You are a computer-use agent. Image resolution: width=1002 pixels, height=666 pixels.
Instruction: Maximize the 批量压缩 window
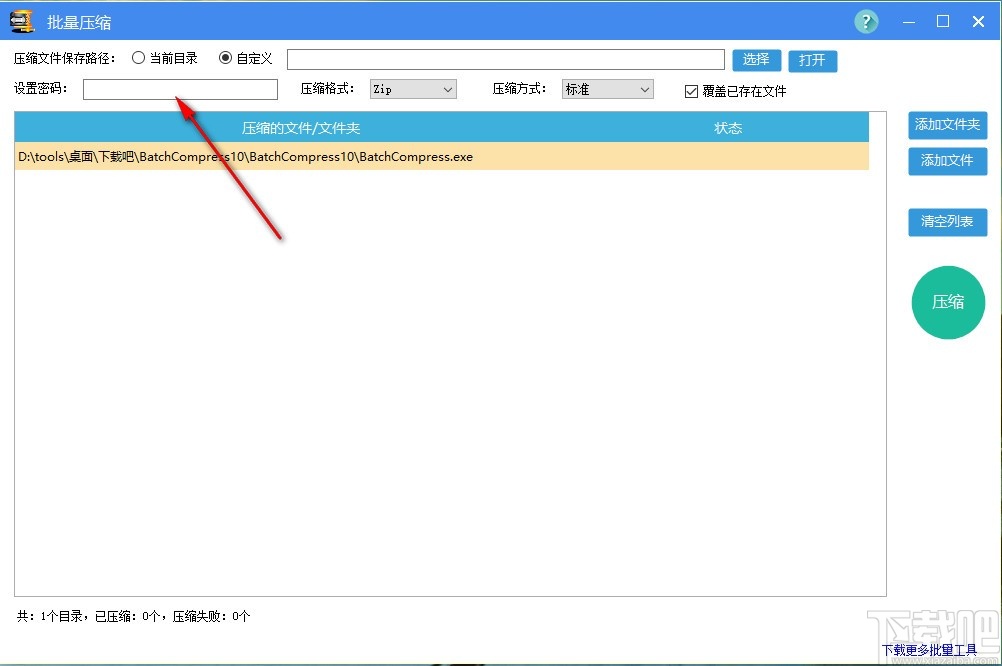point(943,22)
